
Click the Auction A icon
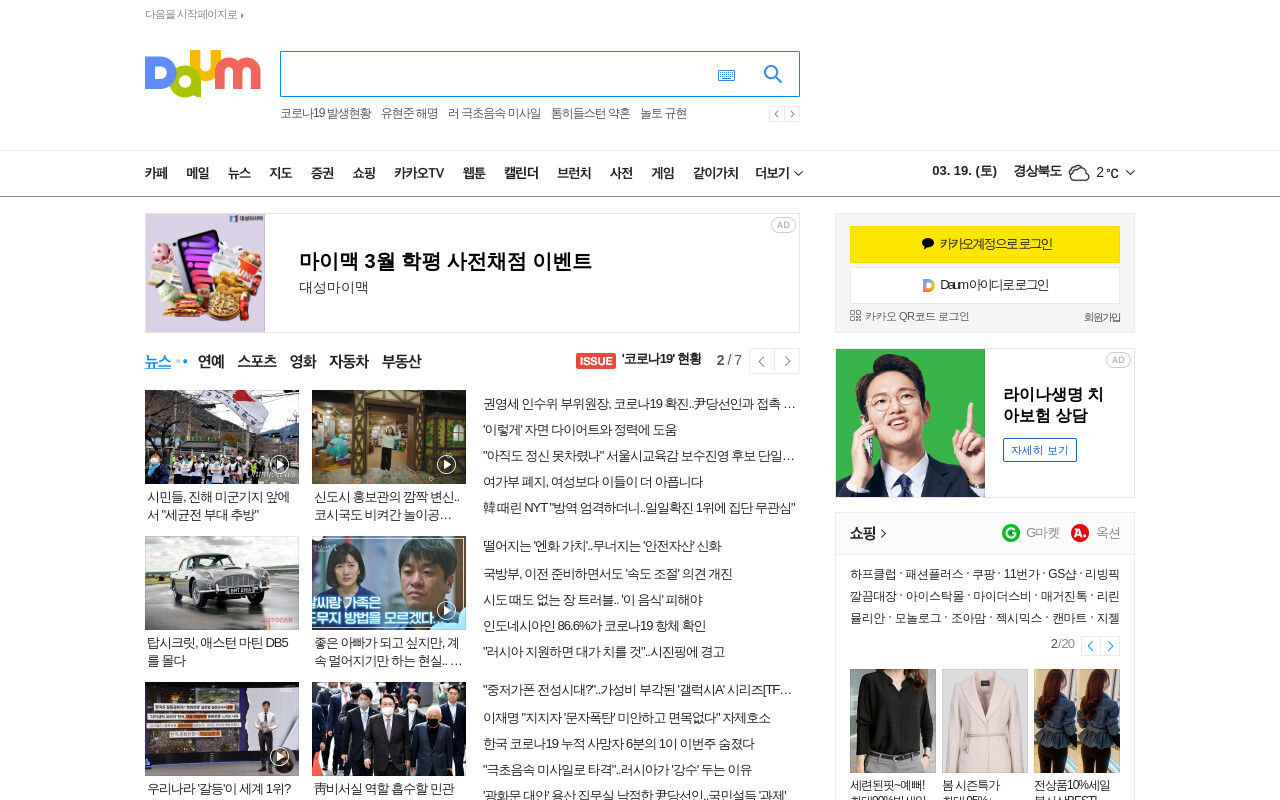click(x=1080, y=533)
